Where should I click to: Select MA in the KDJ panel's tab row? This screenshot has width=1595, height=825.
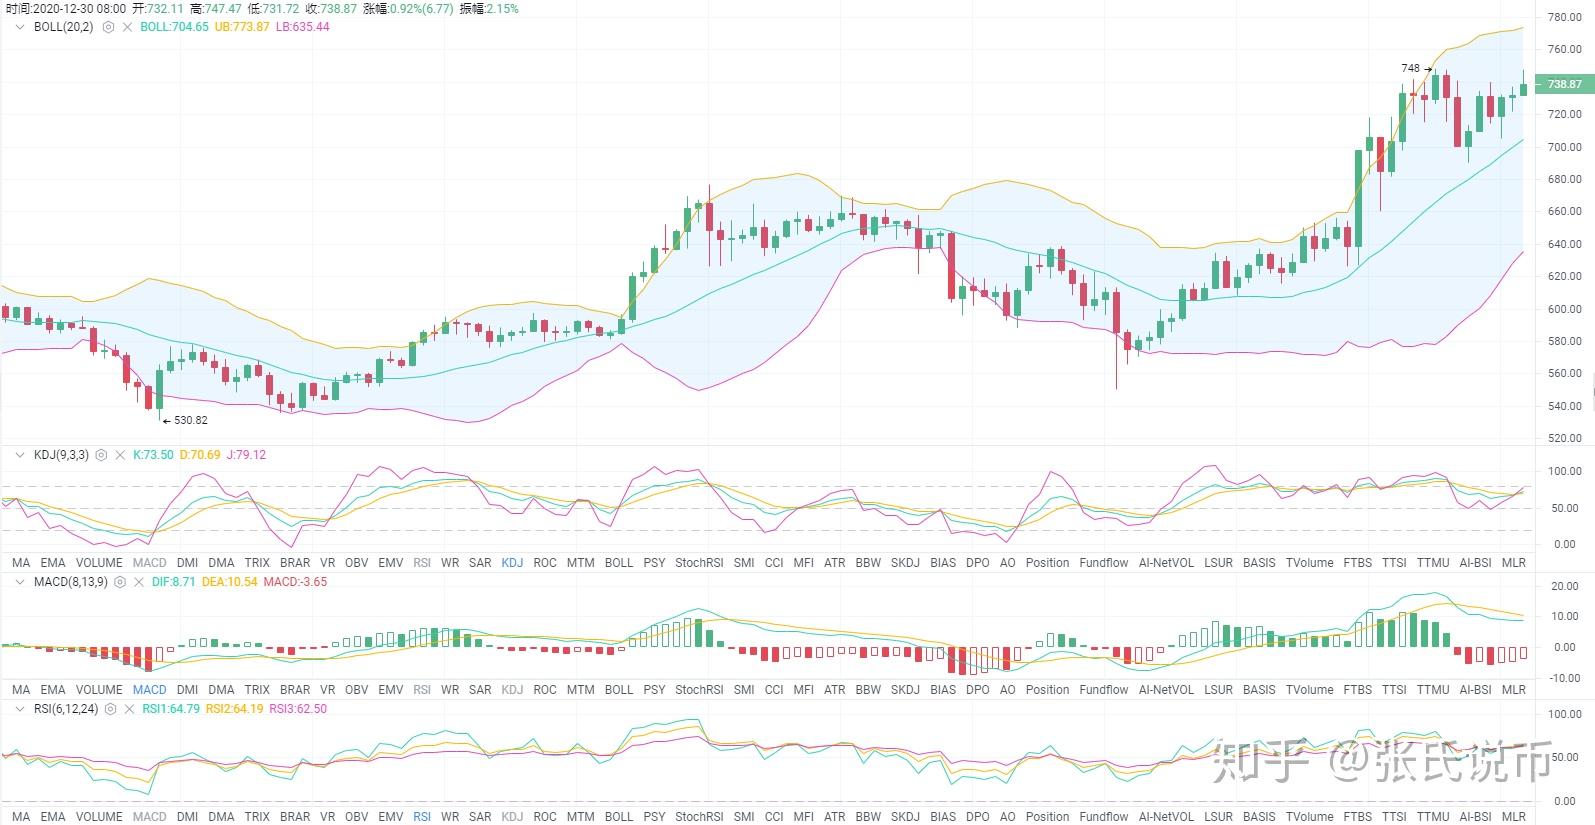21,563
